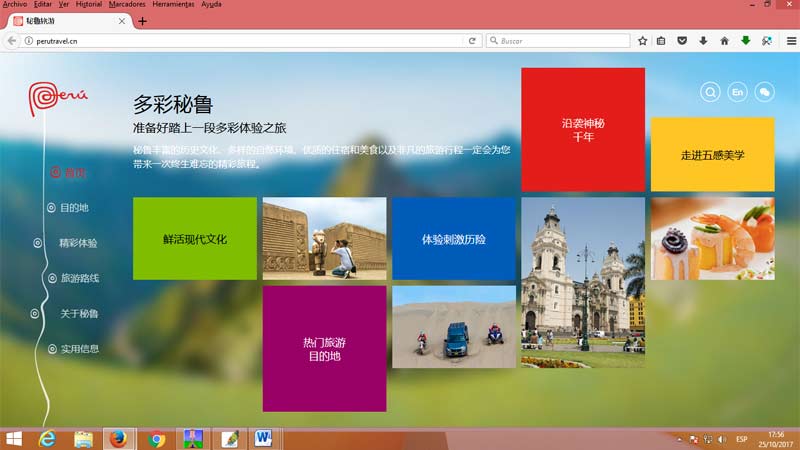Open the Historial menu
Viewport: 800px width, 450px height.
89,4
